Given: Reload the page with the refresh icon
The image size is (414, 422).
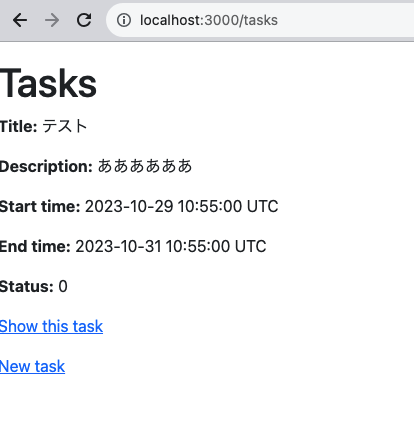Looking at the screenshot, I should (x=84, y=20).
